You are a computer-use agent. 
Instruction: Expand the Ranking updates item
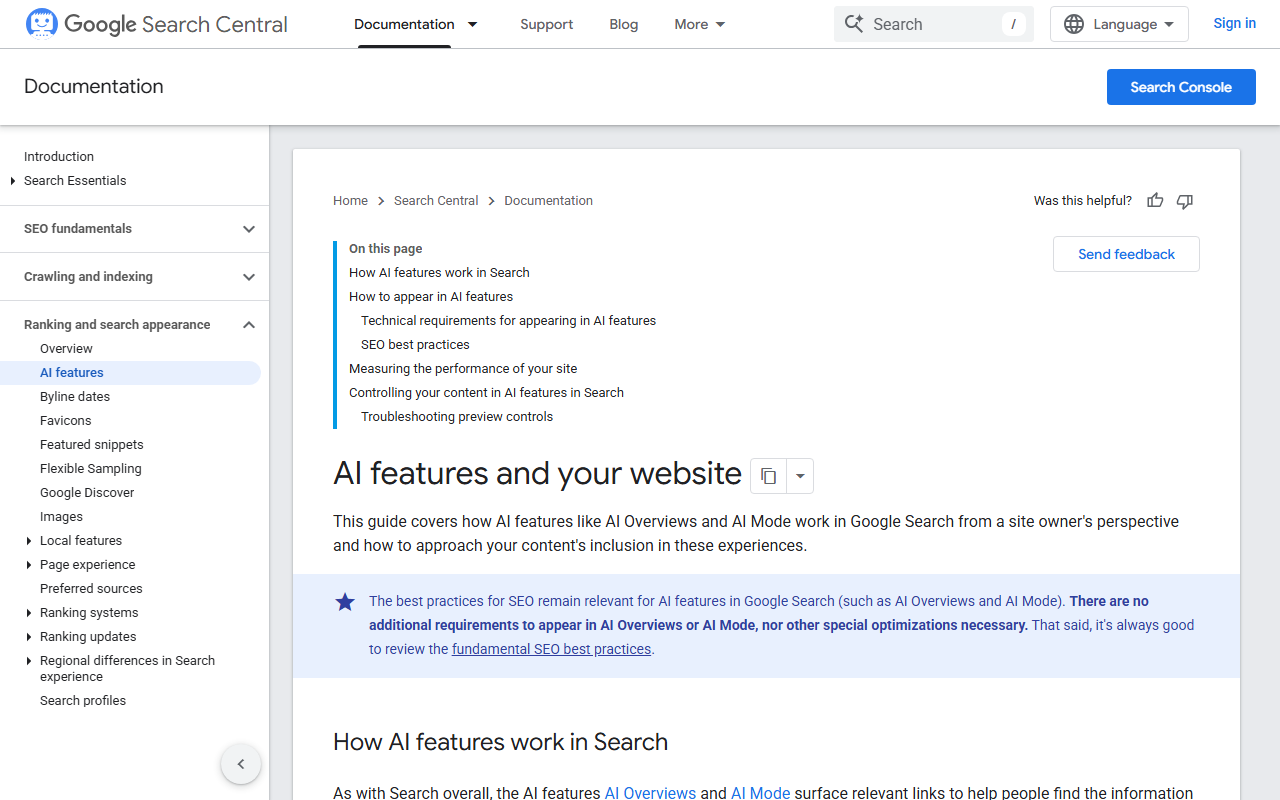pyautogui.click(x=29, y=637)
